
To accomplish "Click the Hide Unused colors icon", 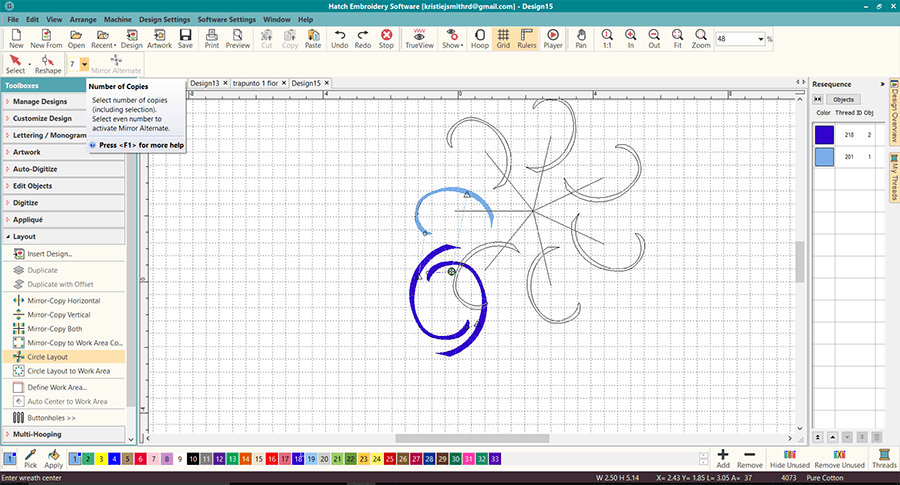I will (x=789, y=459).
